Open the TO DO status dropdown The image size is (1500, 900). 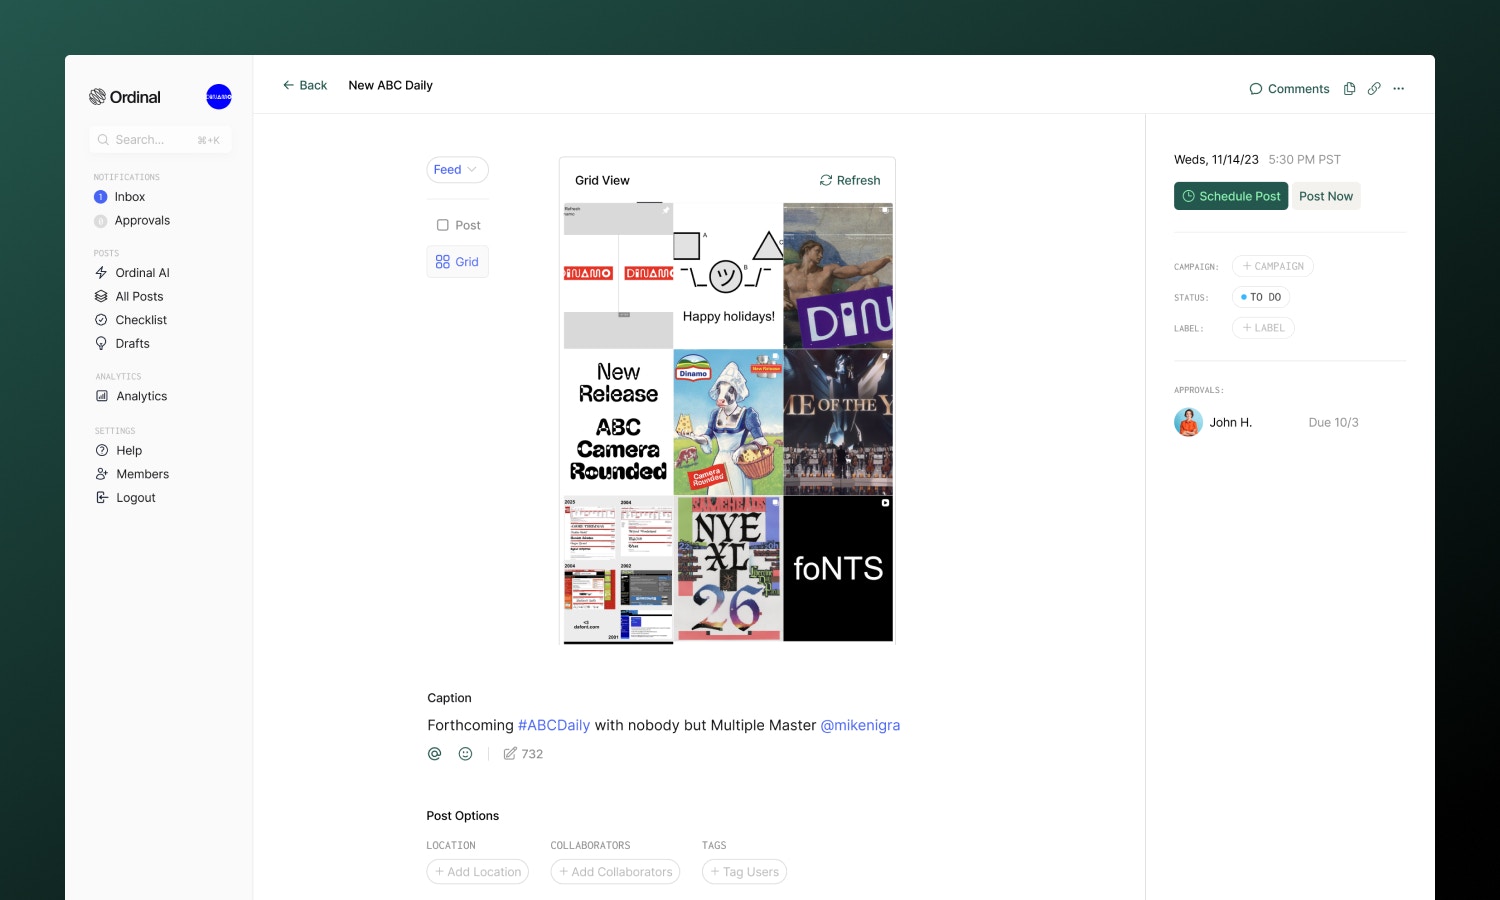click(x=1261, y=297)
